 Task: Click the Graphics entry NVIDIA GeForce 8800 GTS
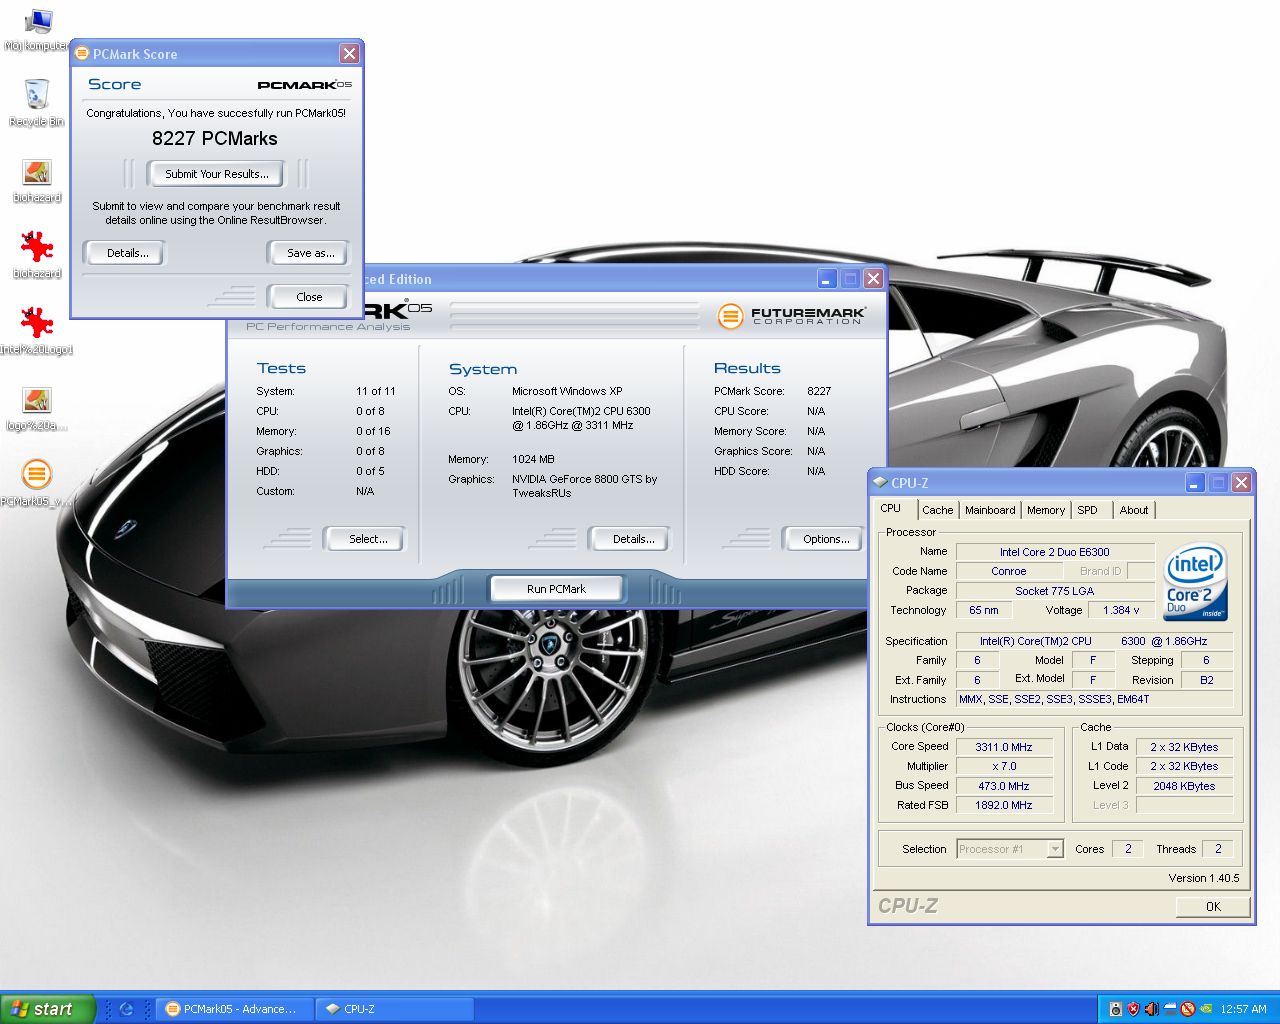tap(585, 486)
